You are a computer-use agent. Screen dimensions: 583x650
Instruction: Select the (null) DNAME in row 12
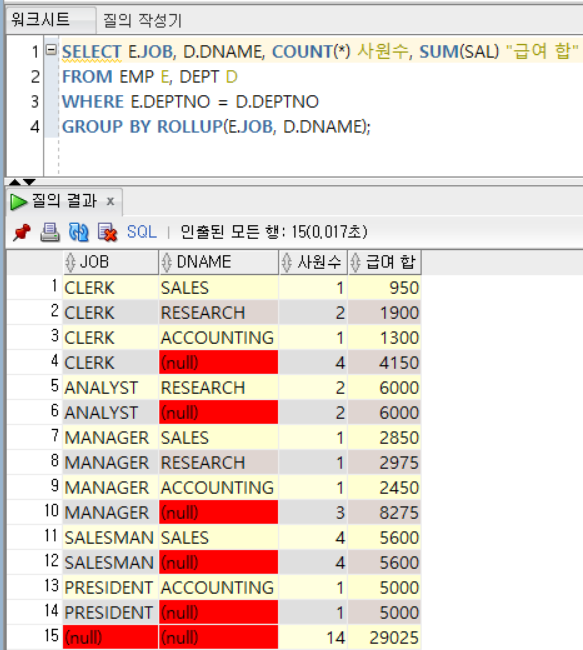pyautogui.click(x=219, y=563)
